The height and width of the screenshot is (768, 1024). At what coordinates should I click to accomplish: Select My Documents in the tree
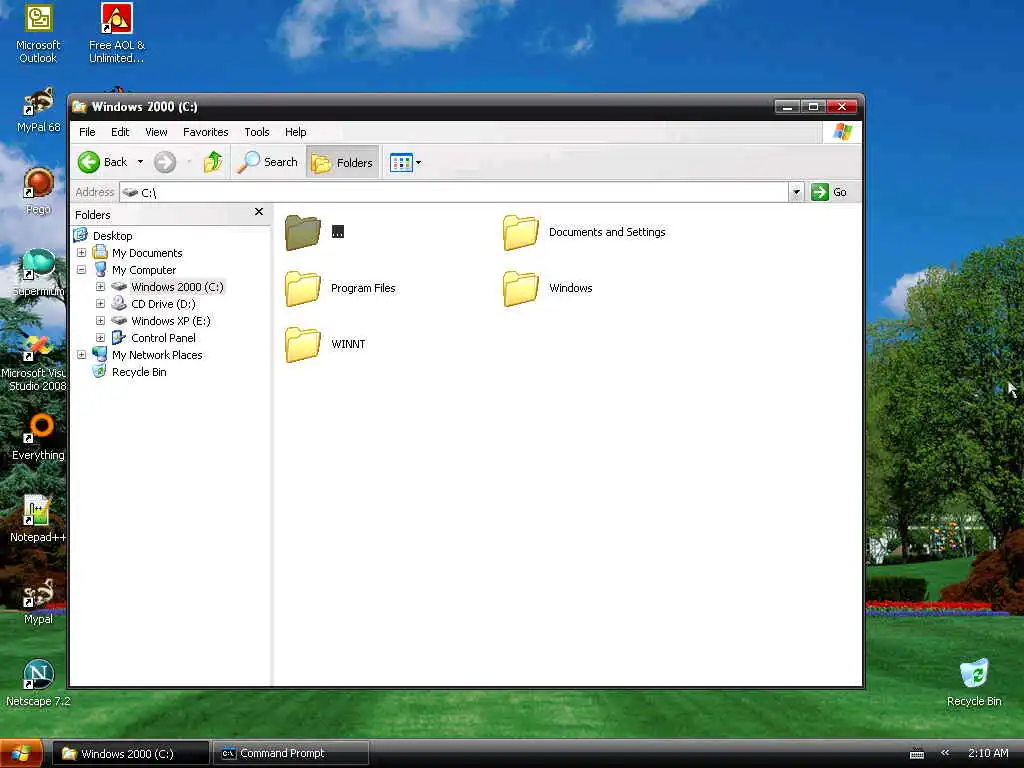click(147, 253)
